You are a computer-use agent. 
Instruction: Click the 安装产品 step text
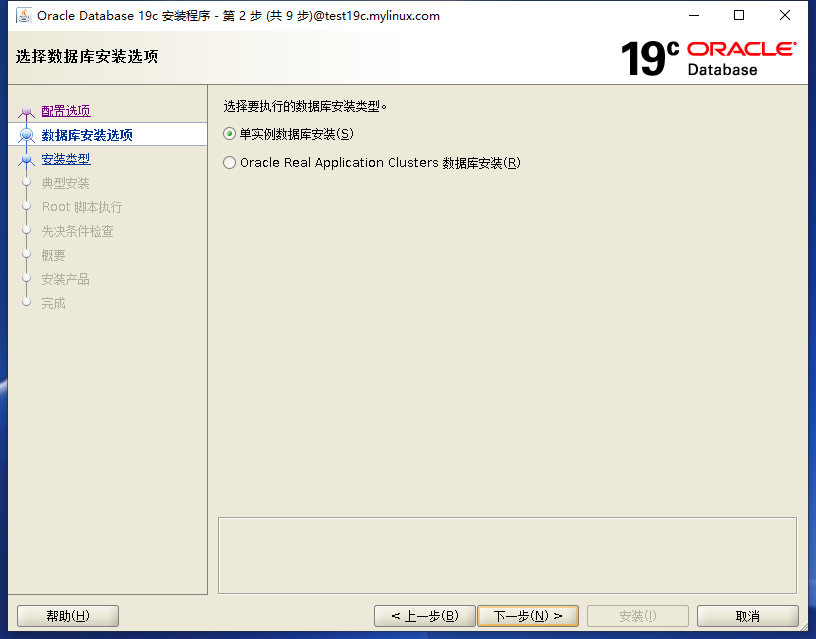[x=66, y=279]
